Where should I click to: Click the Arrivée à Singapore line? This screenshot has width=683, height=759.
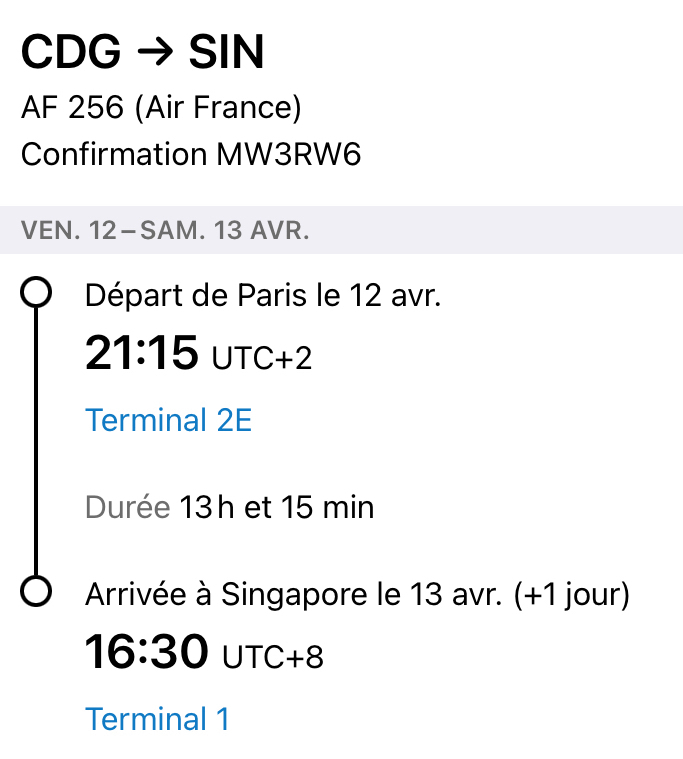(x=295, y=595)
